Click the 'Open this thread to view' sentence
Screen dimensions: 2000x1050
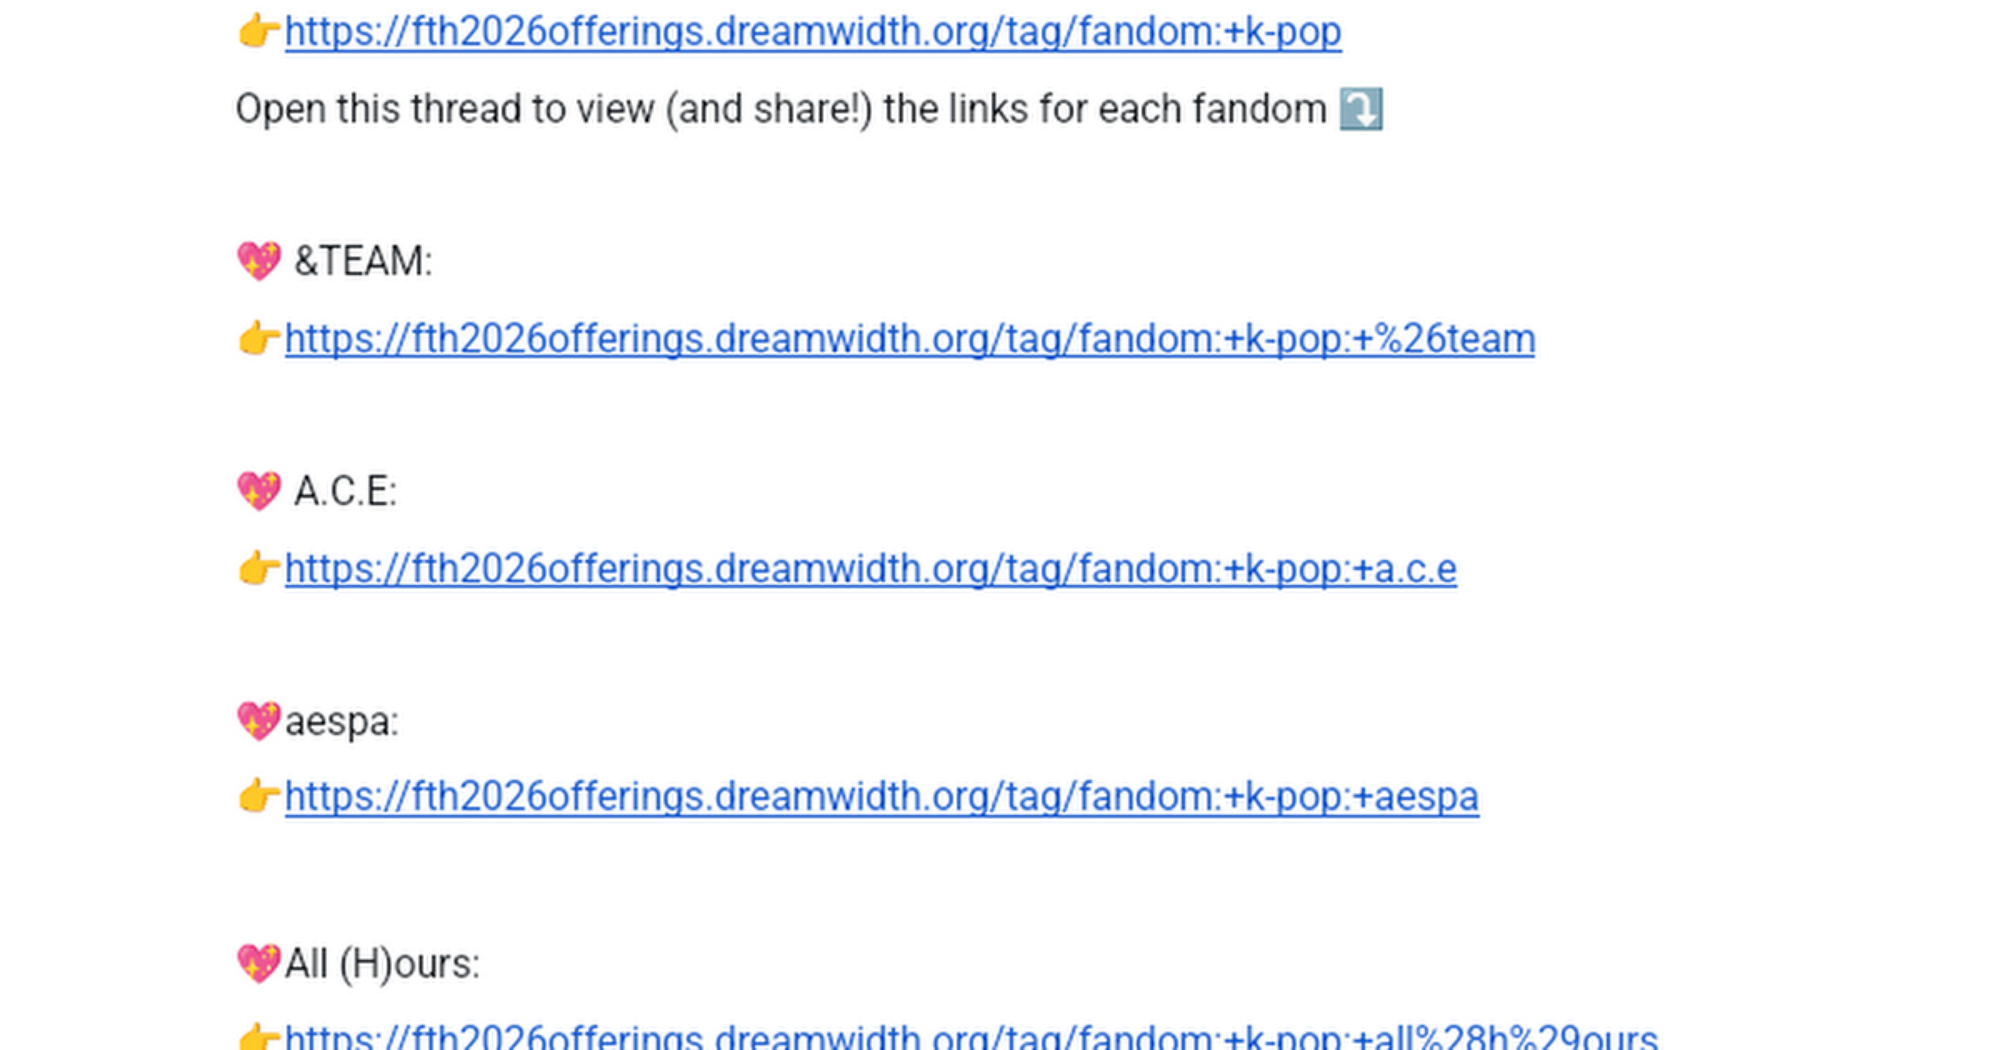[781, 109]
